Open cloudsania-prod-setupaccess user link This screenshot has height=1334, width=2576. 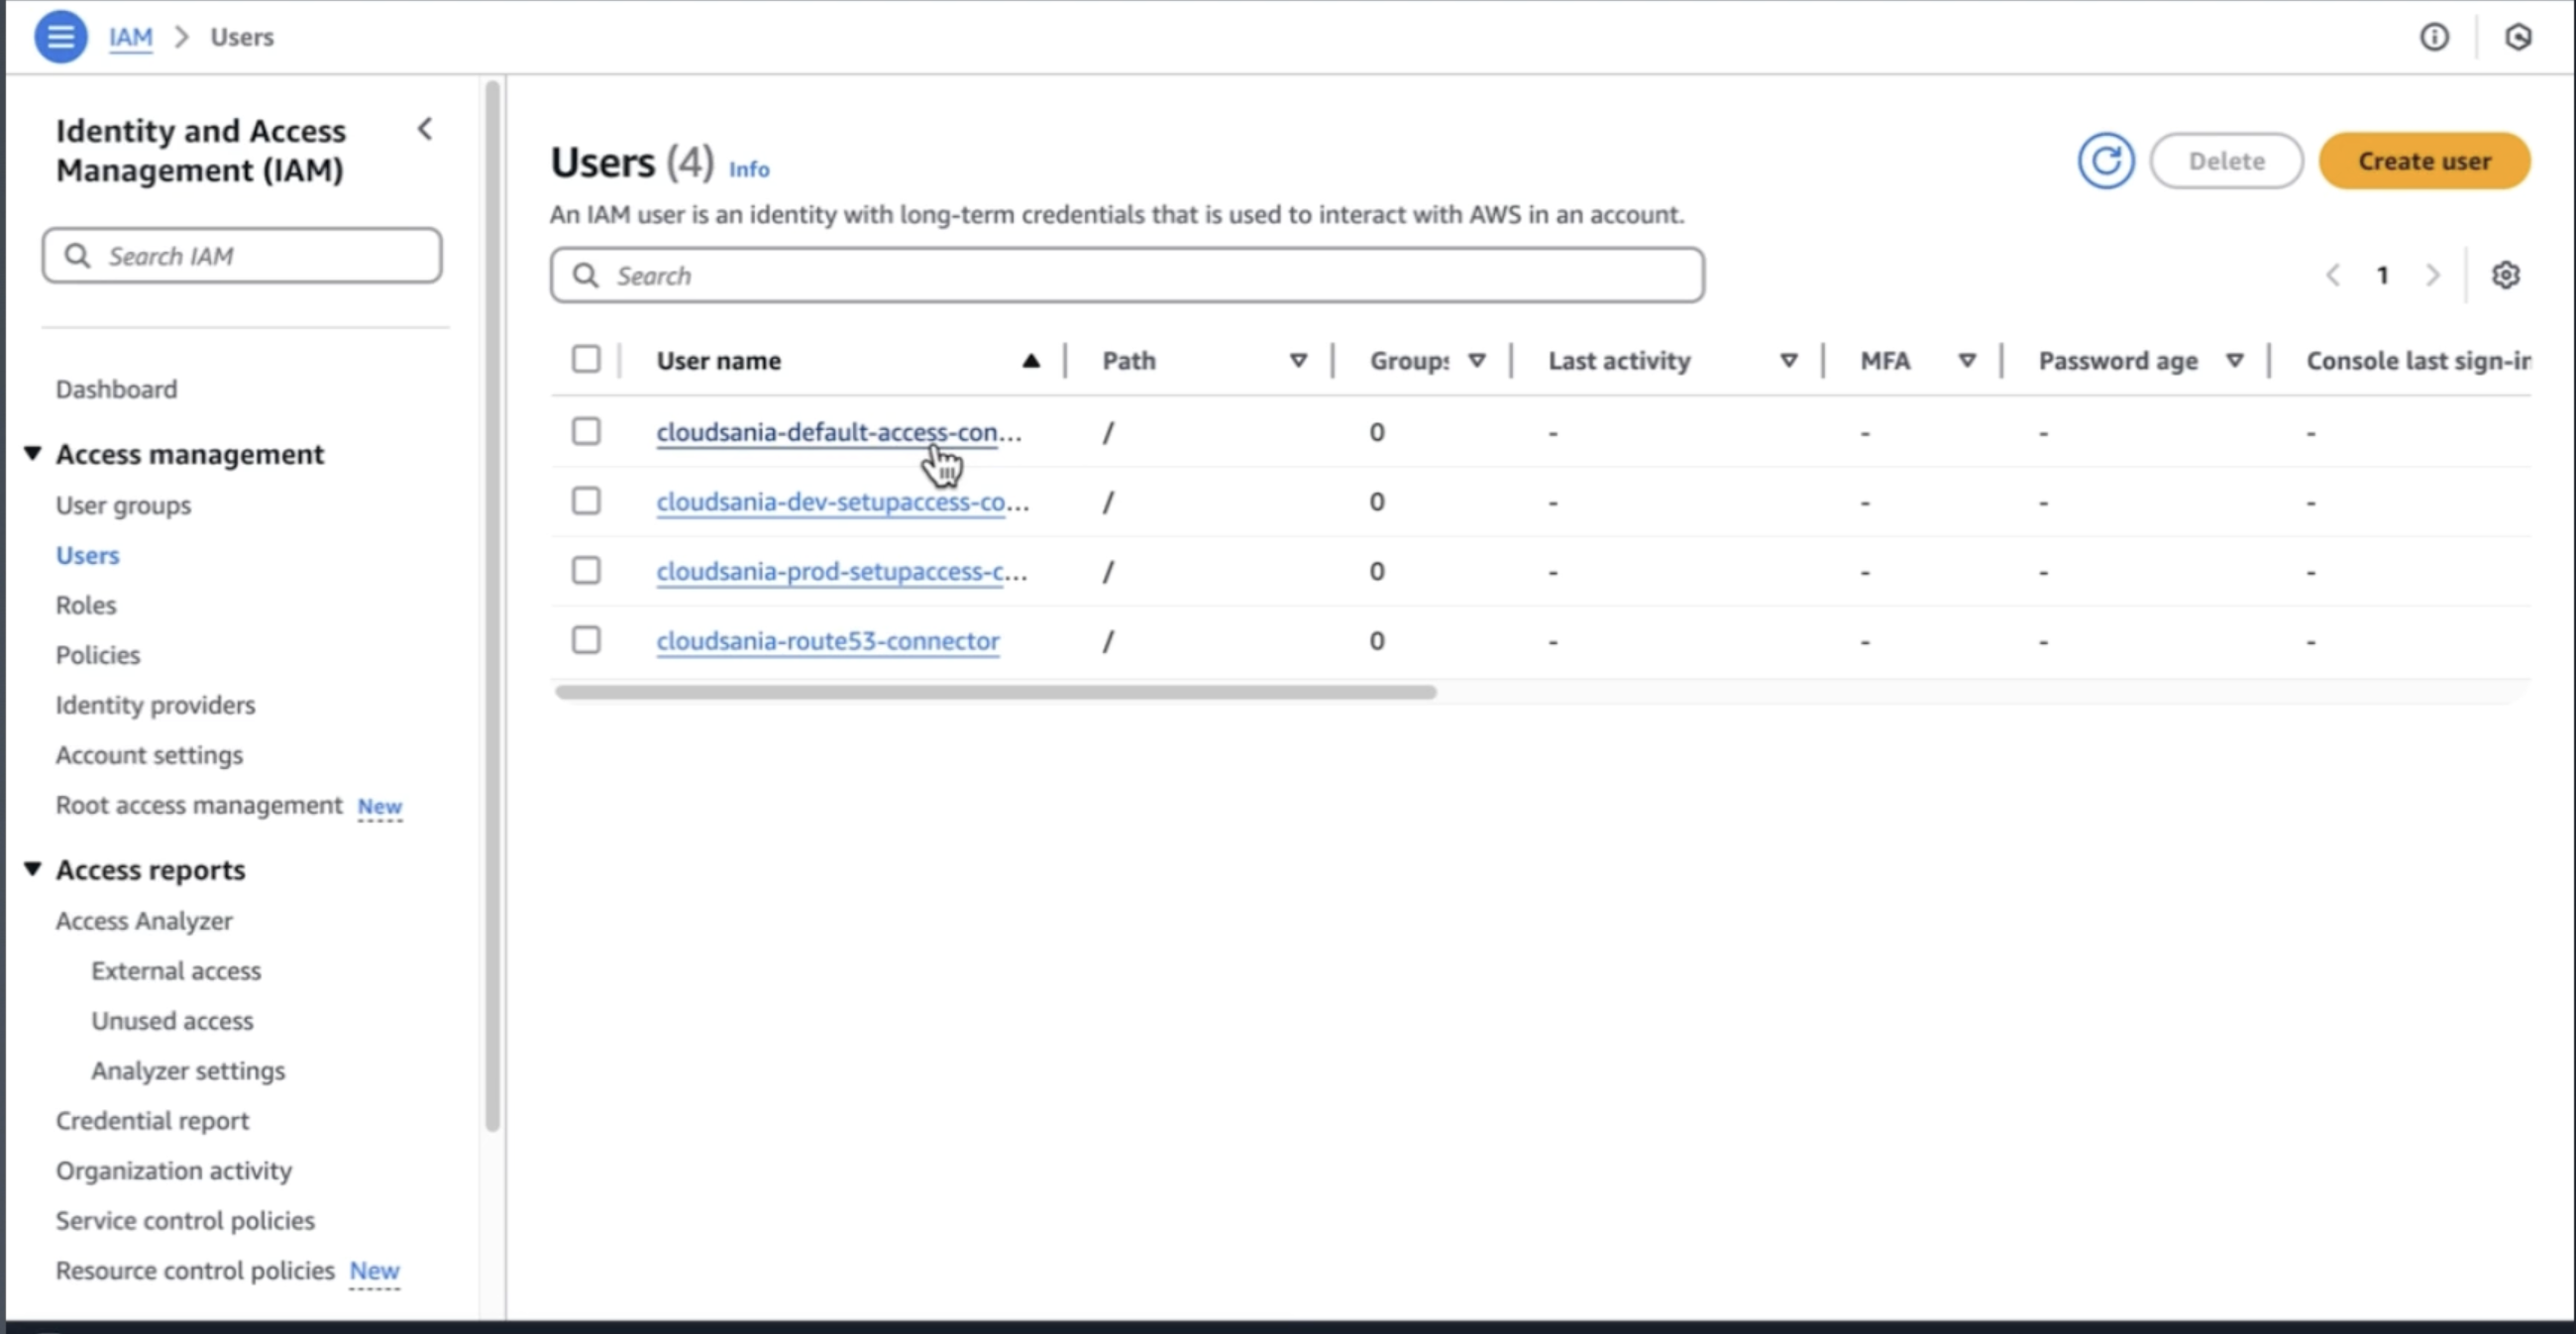840,571
